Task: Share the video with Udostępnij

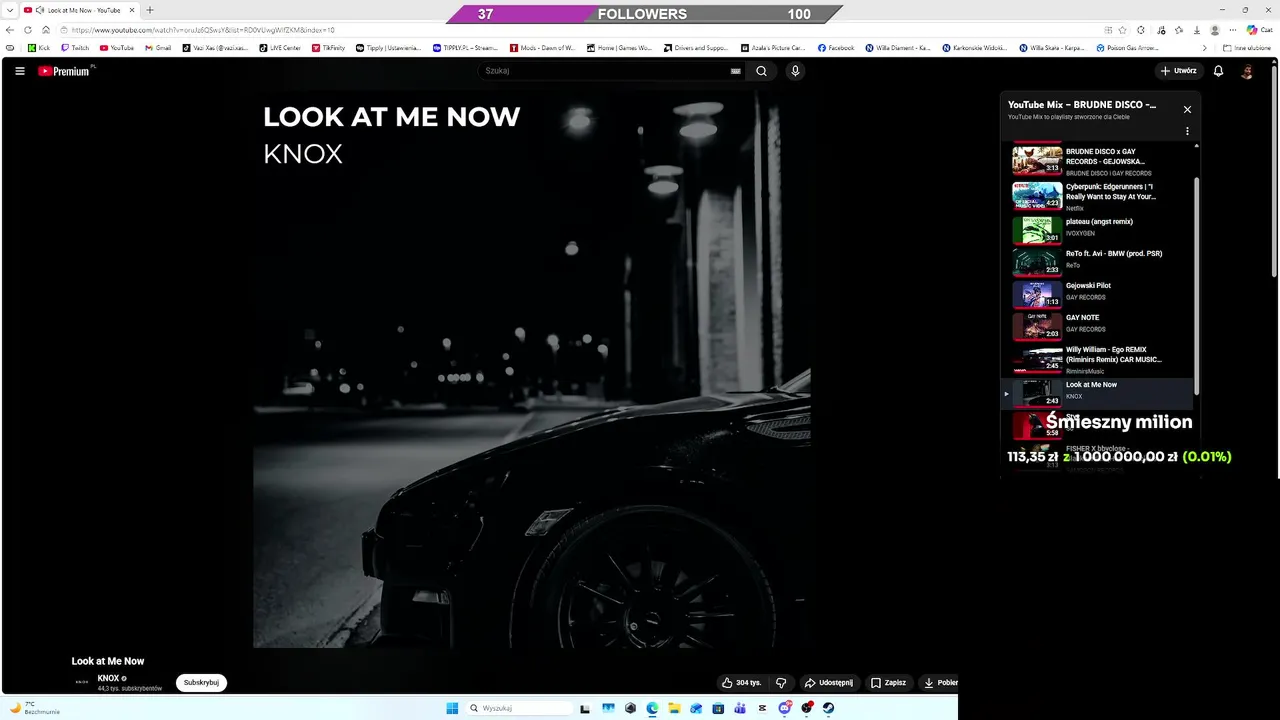Action: (x=828, y=682)
